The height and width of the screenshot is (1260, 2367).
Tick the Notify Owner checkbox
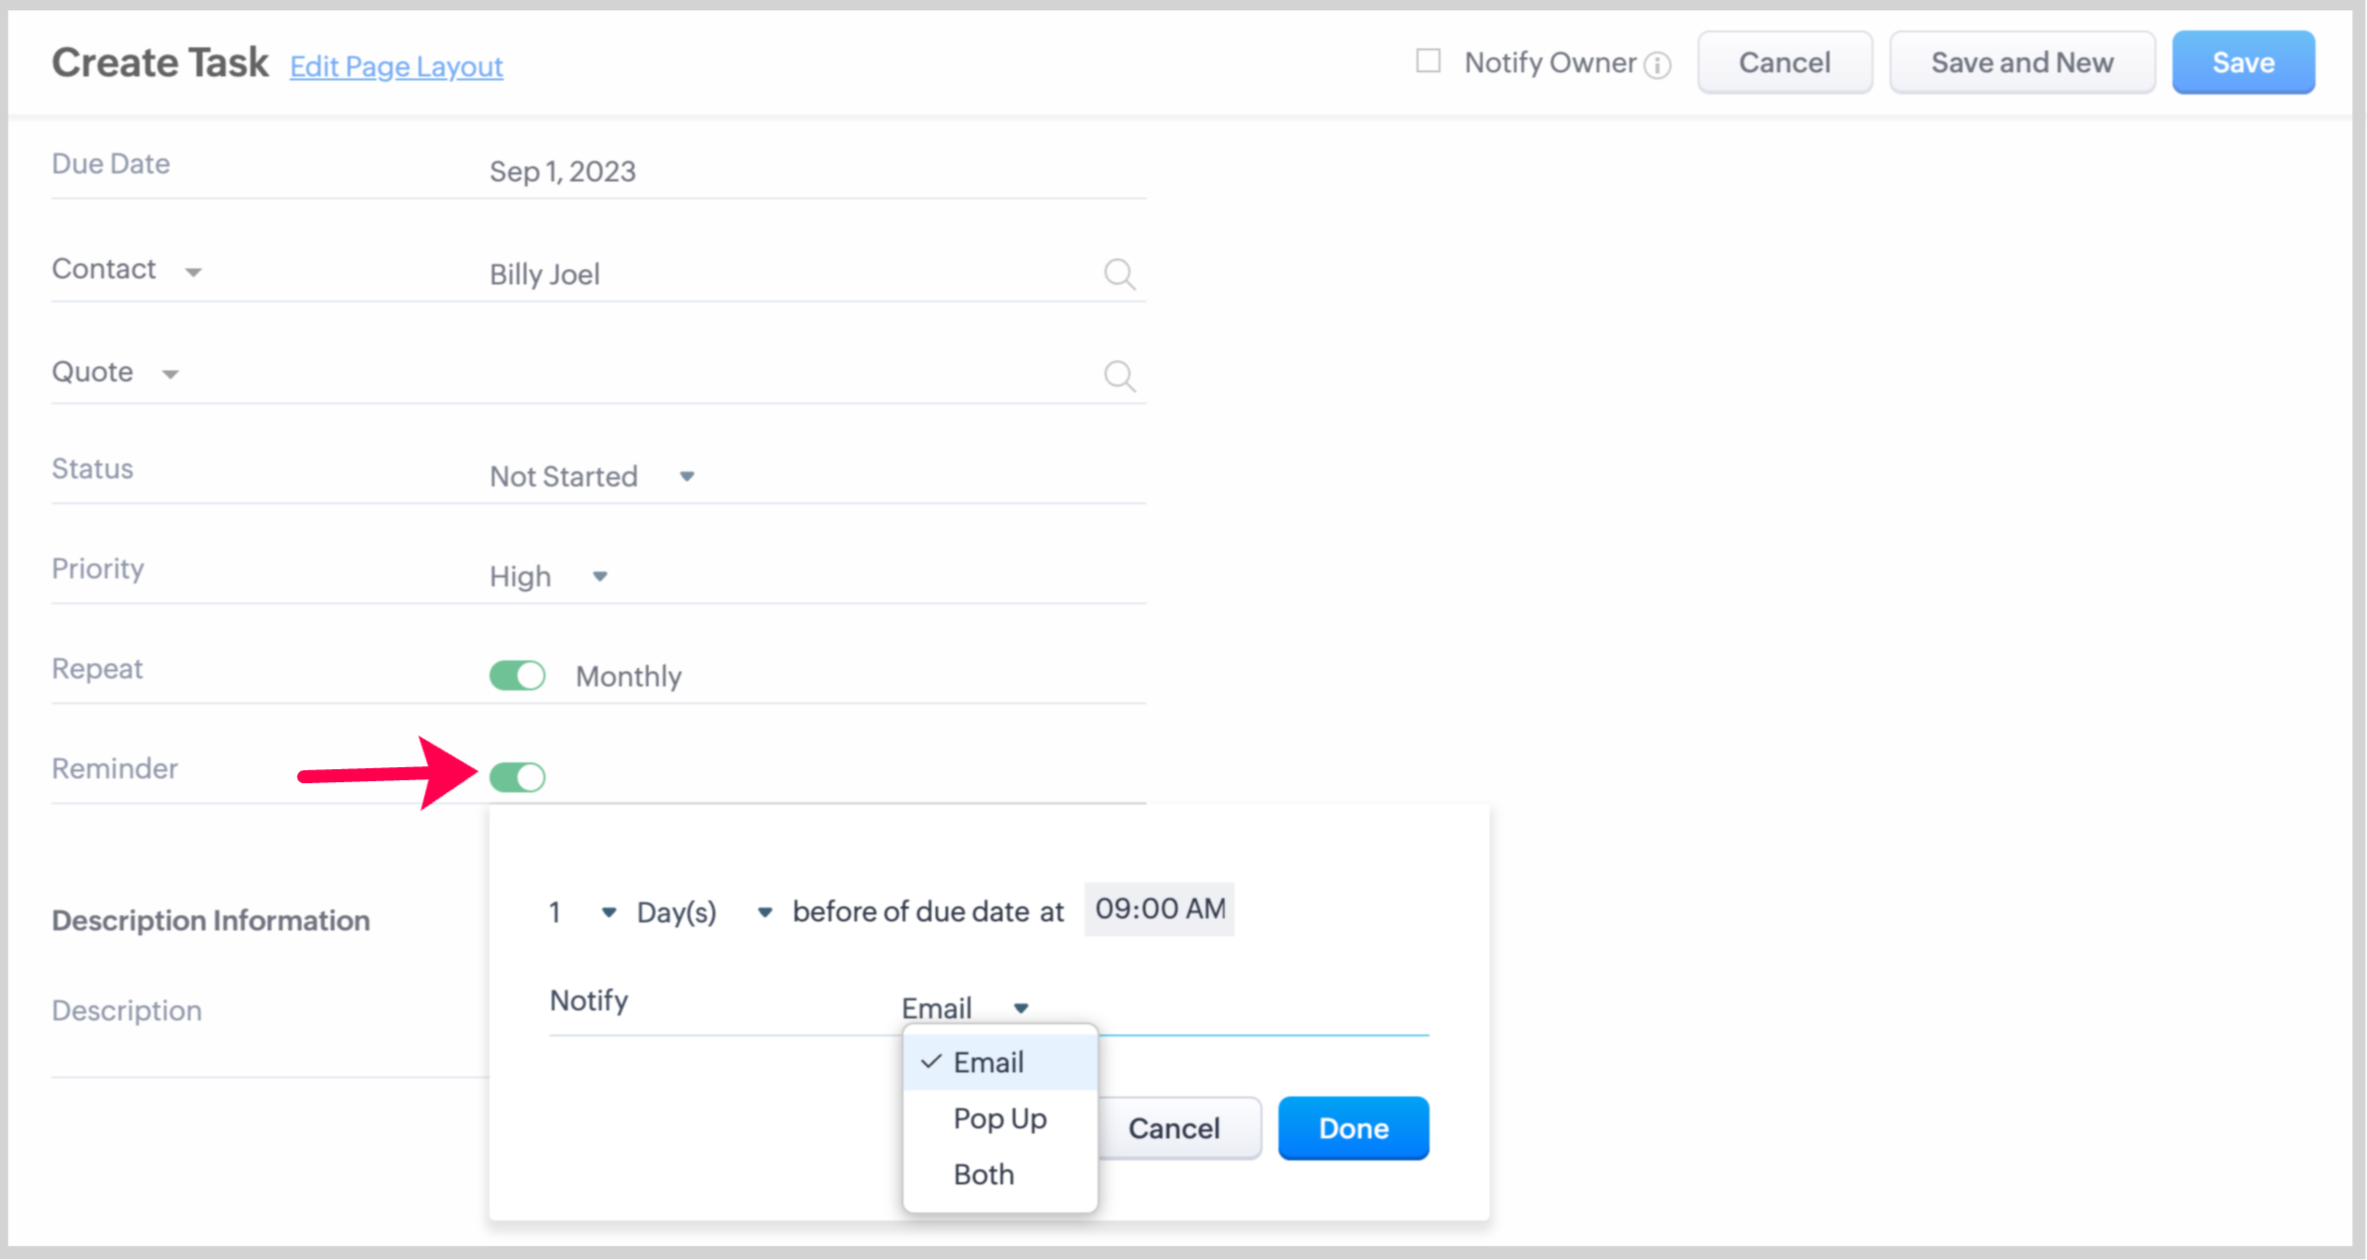pyautogui.click(x=1428, y=62)
